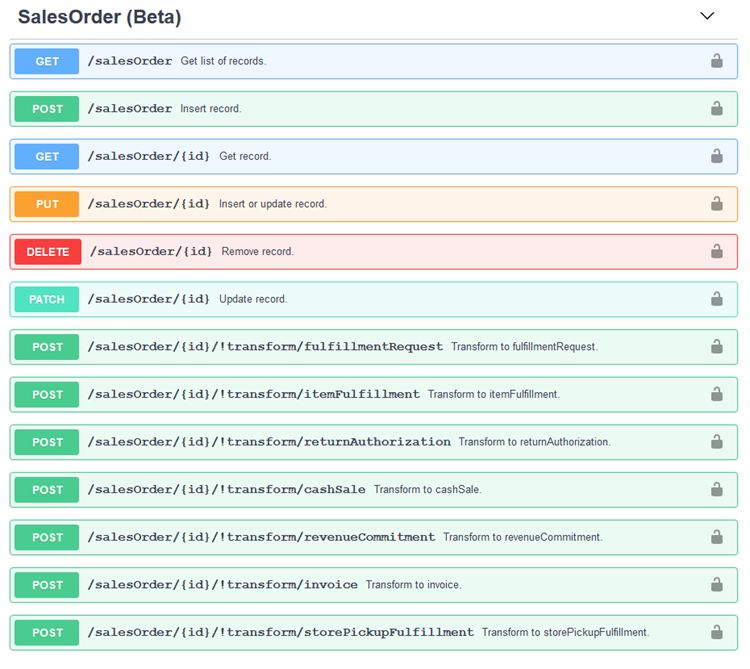Click lock icon on storePickupFulfillment transform row
Image resolution: width=750 pixels, height=669 pixels.
717,632
